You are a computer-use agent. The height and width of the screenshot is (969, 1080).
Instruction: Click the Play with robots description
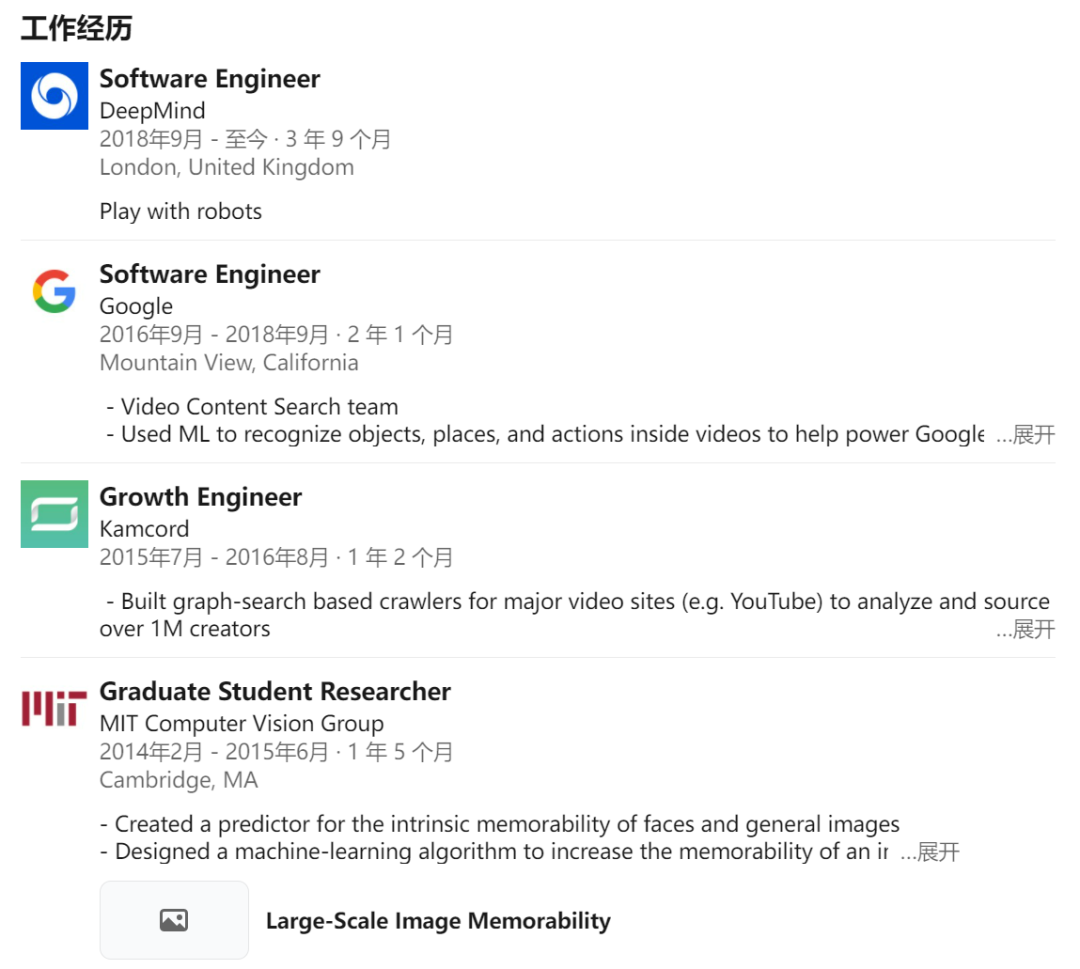(180, 211)
